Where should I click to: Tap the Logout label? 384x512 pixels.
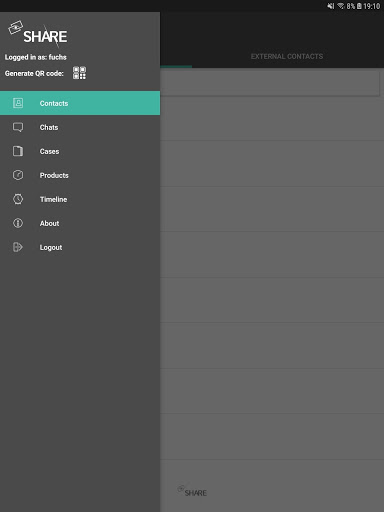[x=51, y=248]
